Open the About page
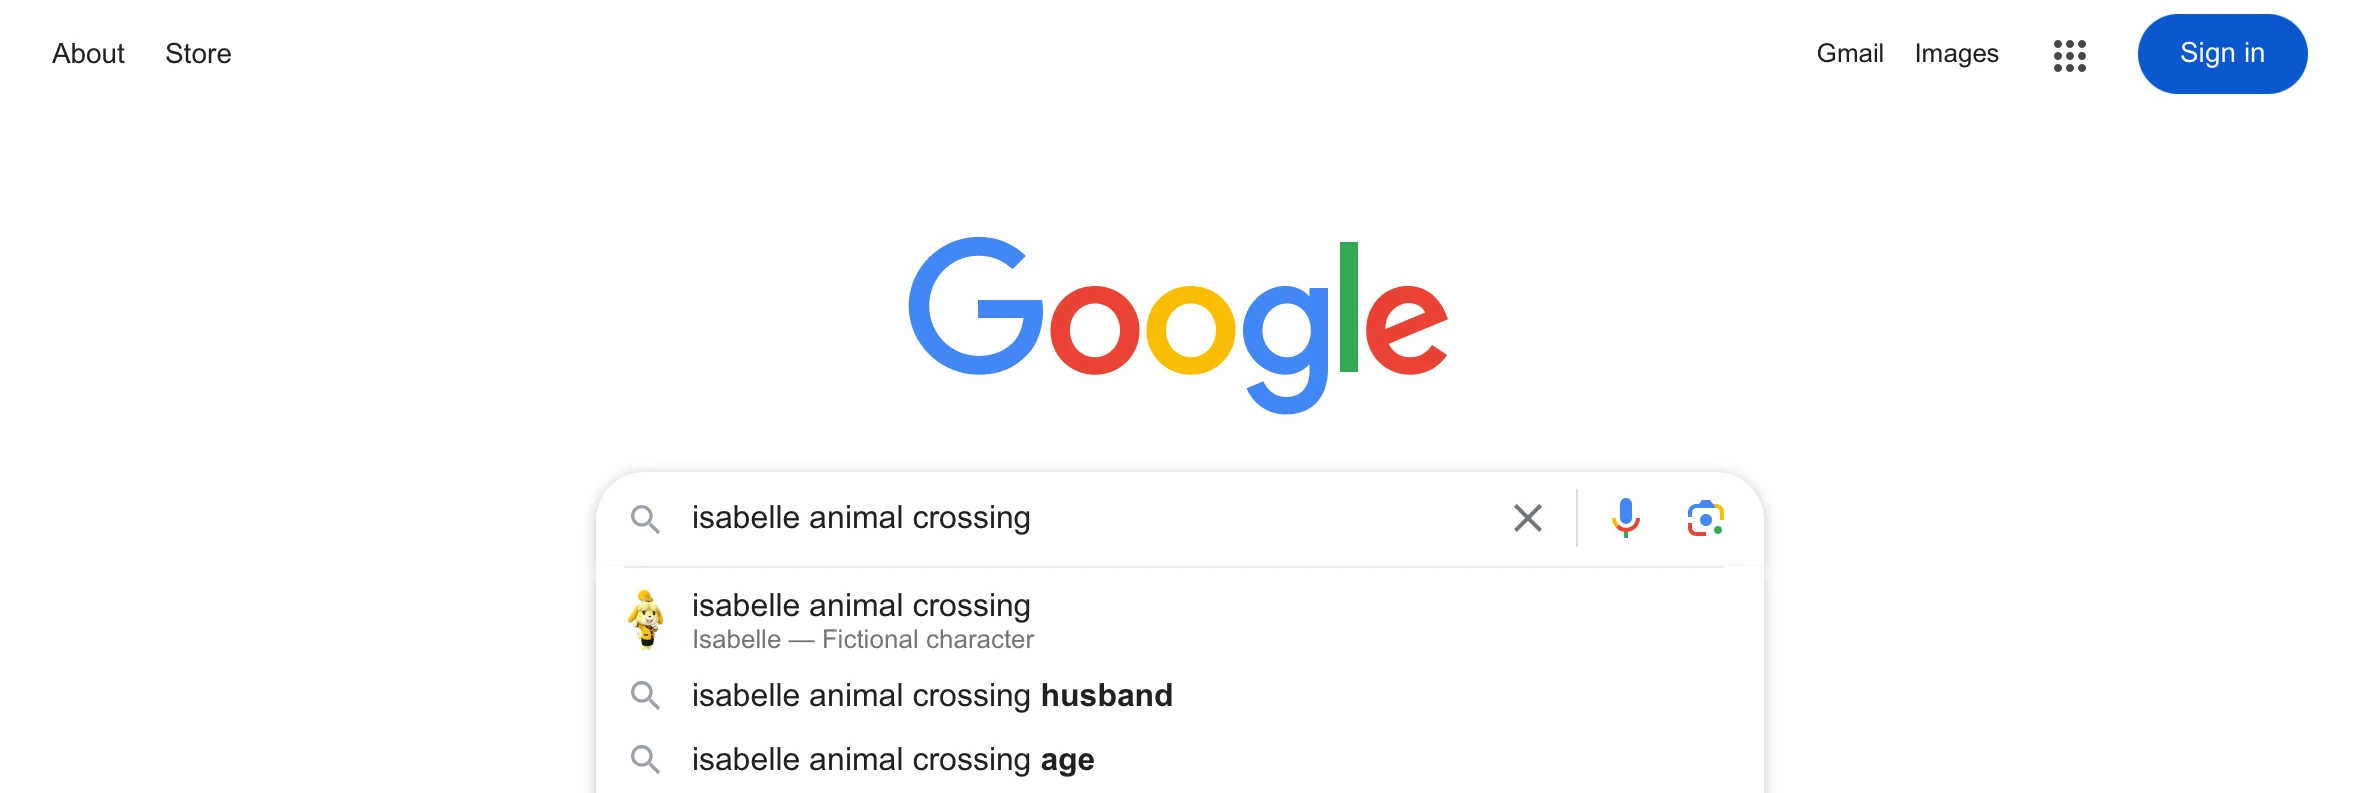The height and width of the screenshot is (793, 2360). 88,54
